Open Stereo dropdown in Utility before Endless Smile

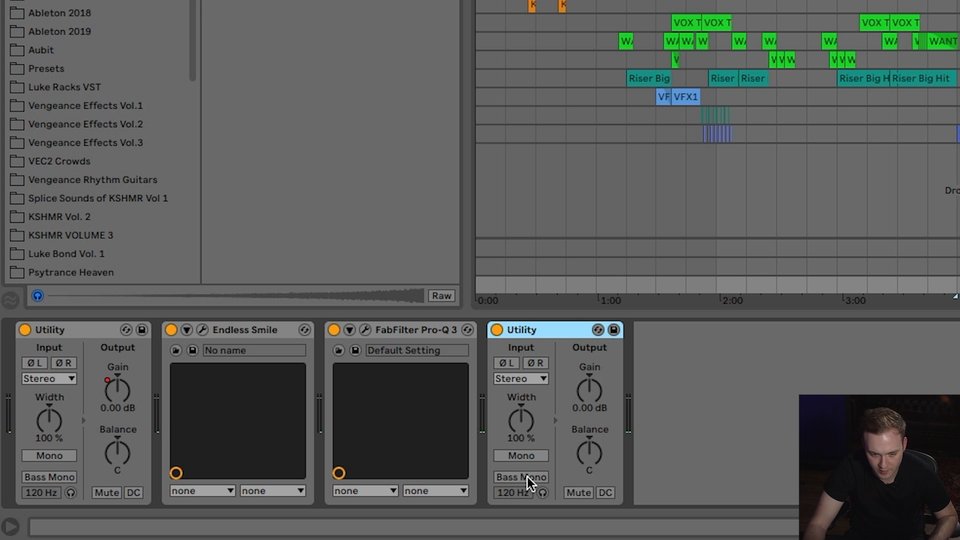(x=49, y=379)
